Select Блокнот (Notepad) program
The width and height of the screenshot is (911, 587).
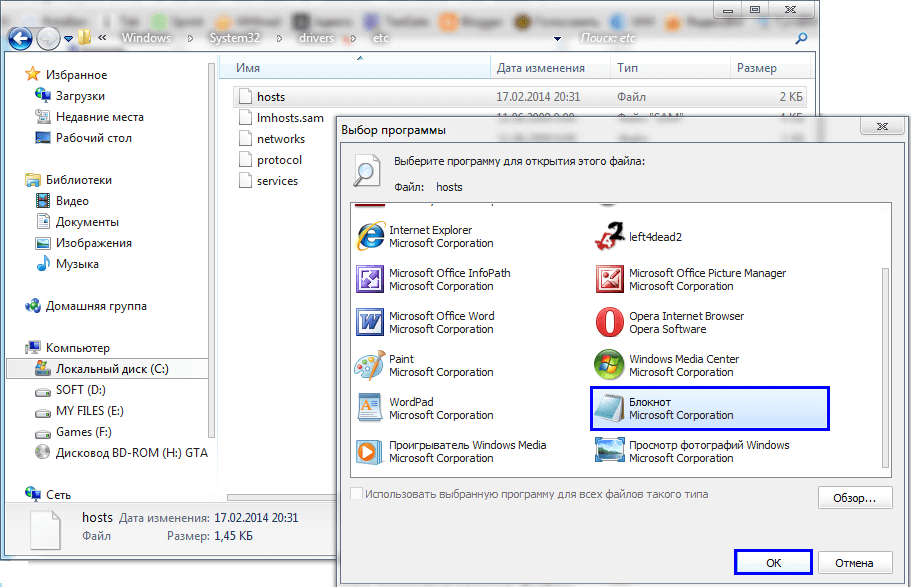(x=710, y=409)
